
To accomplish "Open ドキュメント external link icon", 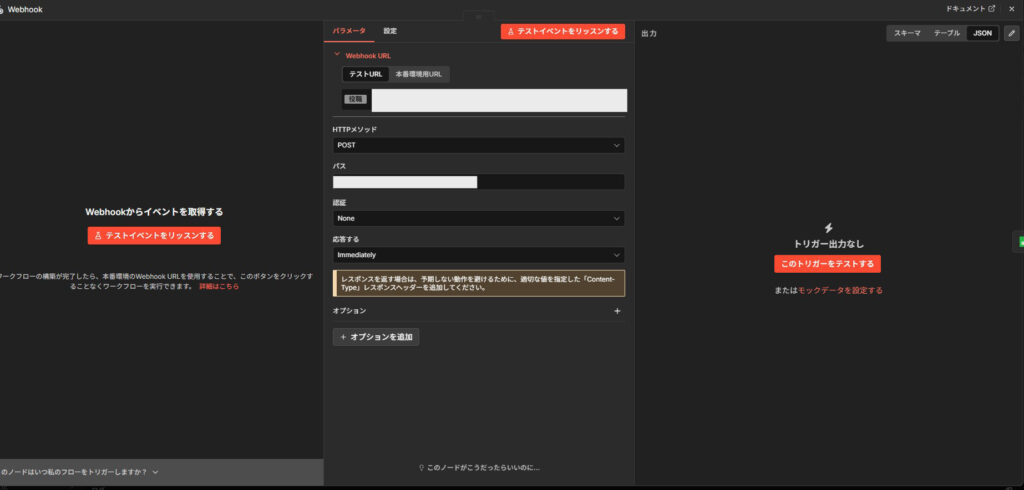I will tap(991, 8).
